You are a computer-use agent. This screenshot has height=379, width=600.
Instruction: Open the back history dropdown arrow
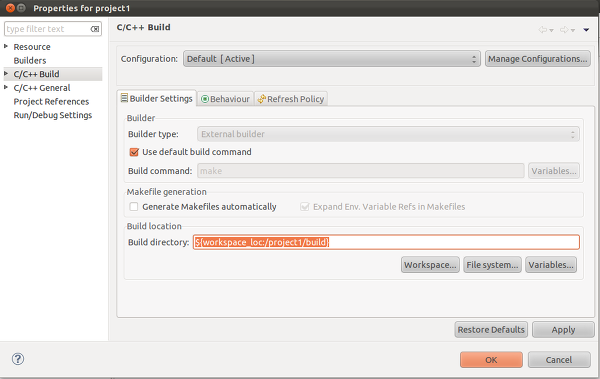[551, 30]
